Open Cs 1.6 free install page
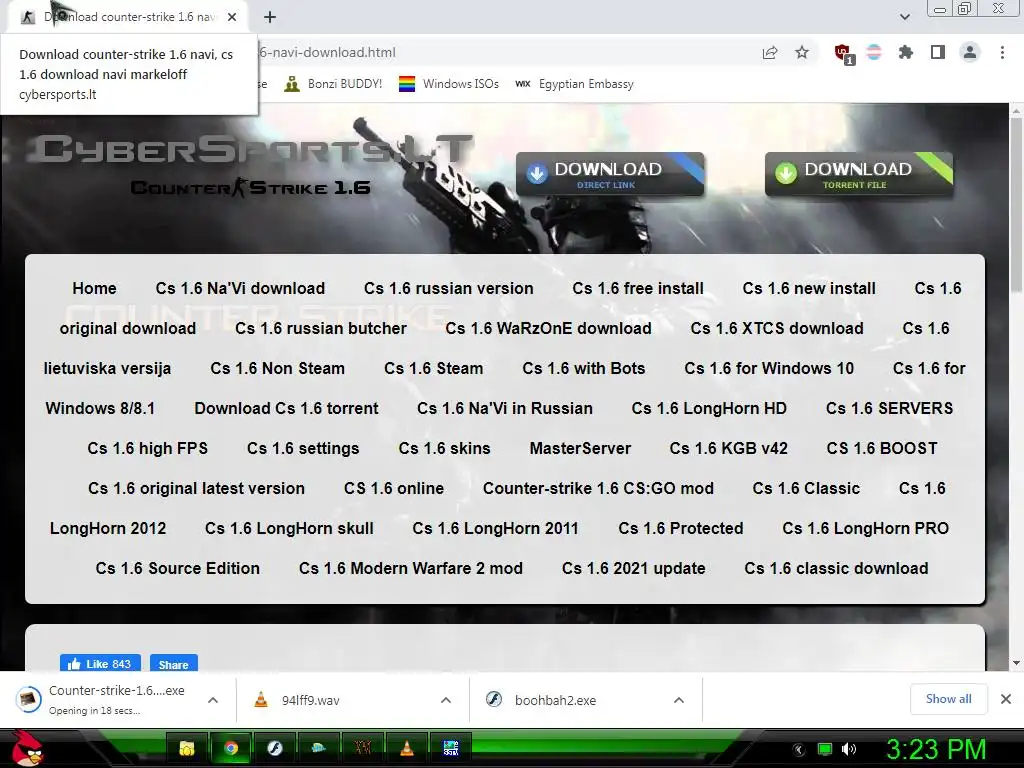Image resolution: width=1024 pixels, height=768 pixels. point(638,288)
